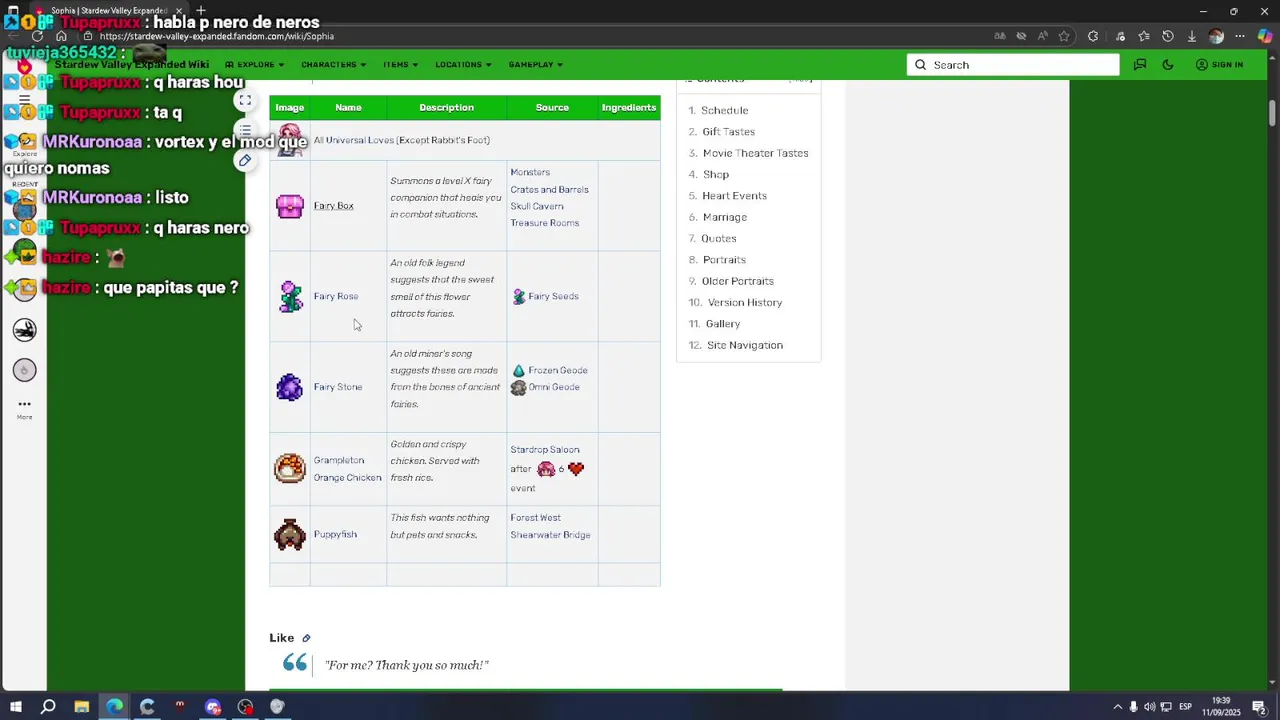
Task: Open the Stardrop Saloon link
Action: (545, 450)
